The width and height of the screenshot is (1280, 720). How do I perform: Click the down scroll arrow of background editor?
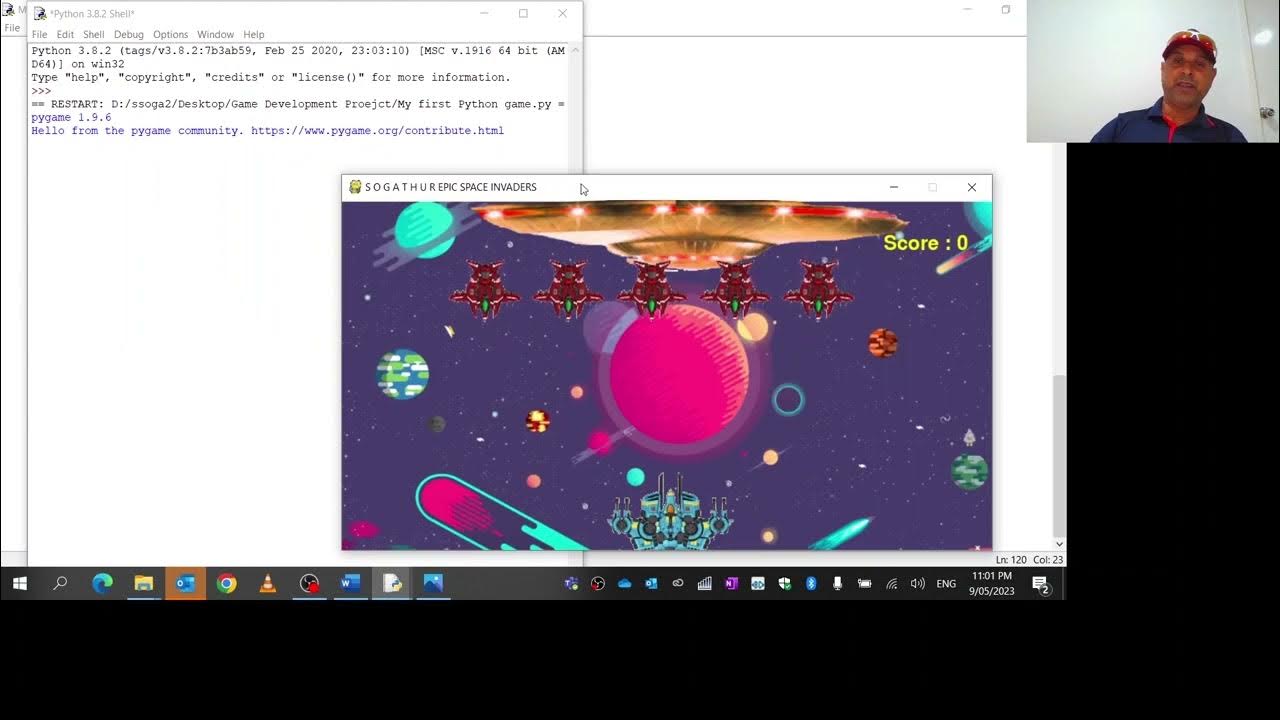point(1060,544)
